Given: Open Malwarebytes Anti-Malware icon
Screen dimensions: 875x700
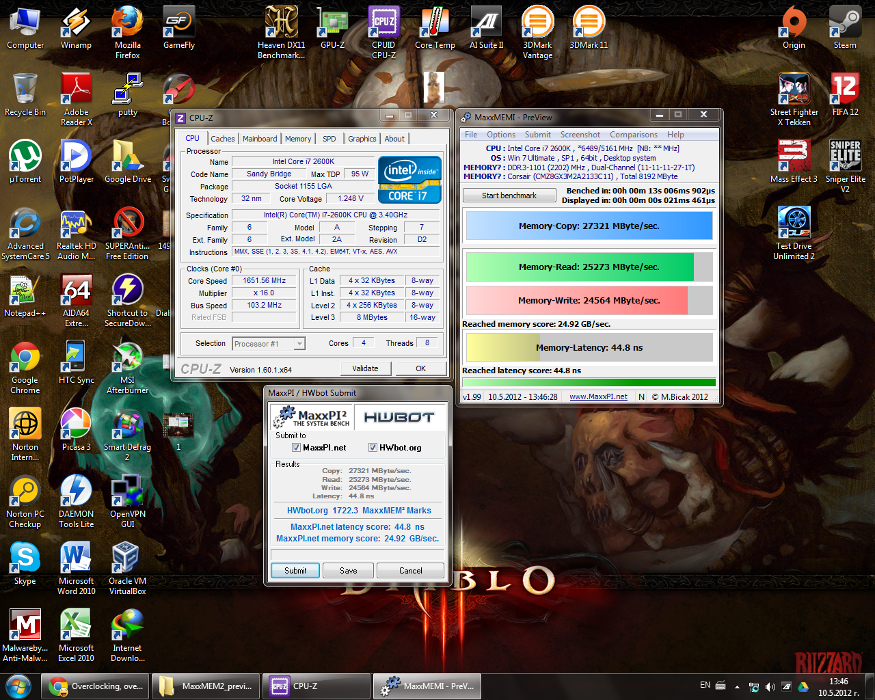Looking at the screenshot, I should click(25, 635).
